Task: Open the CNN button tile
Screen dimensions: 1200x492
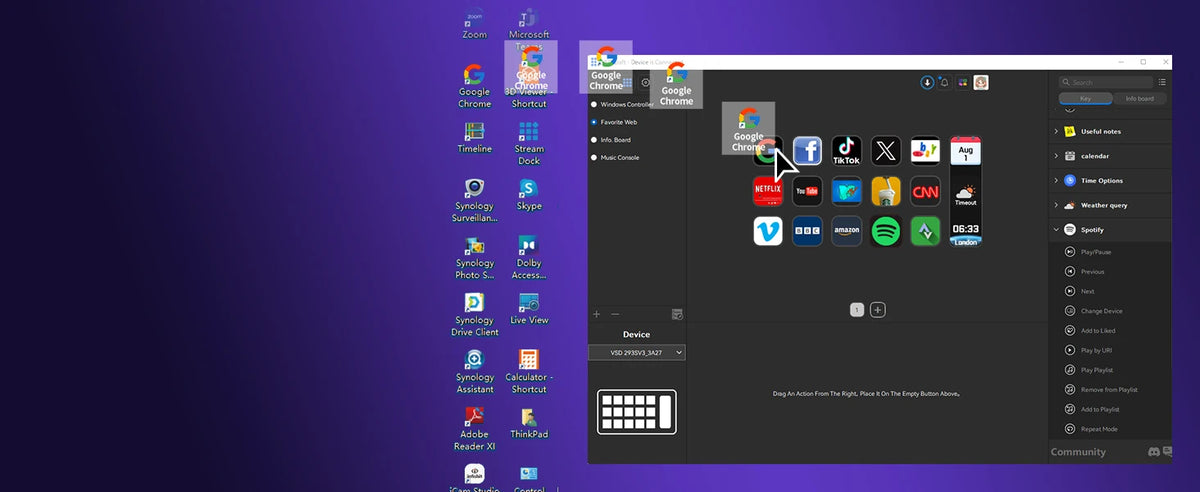Action: [x=925, y=191]
